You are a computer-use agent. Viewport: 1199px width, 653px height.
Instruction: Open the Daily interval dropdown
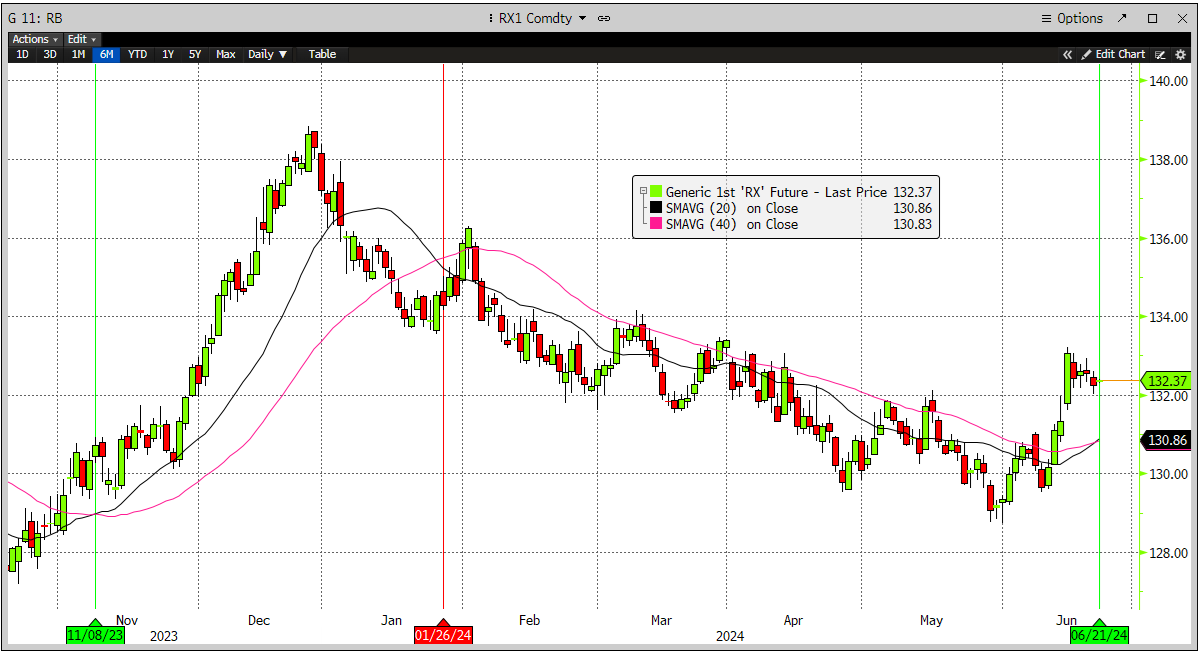[x=266, y=54]
